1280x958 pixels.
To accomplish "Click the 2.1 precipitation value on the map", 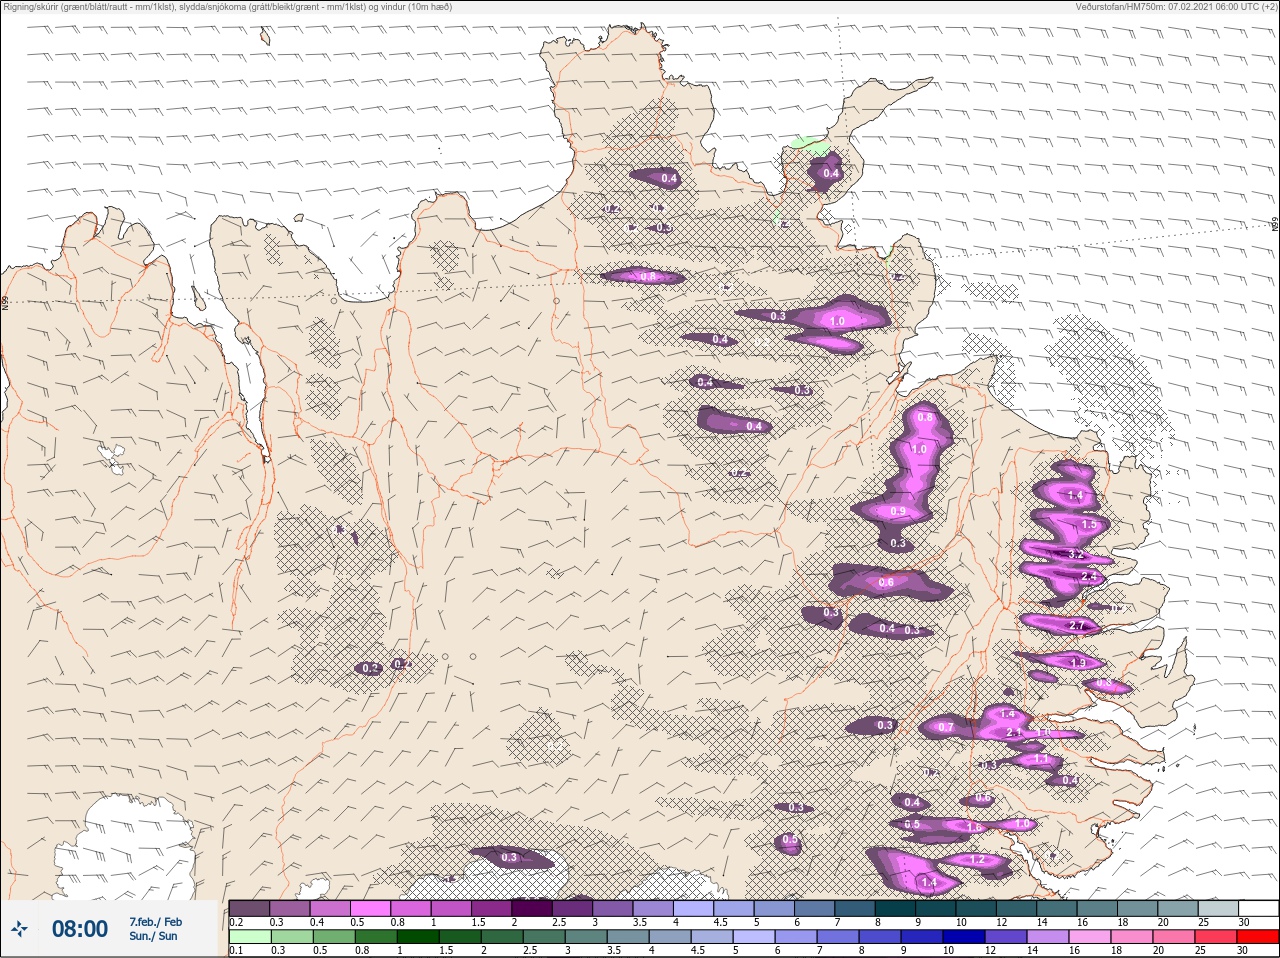I will (1013, 733).
